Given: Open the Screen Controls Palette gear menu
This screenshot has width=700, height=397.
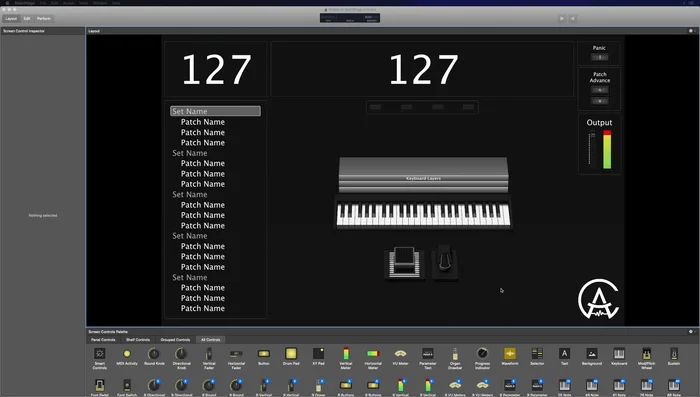Looking at the screenshot, I should click(691, 332).
